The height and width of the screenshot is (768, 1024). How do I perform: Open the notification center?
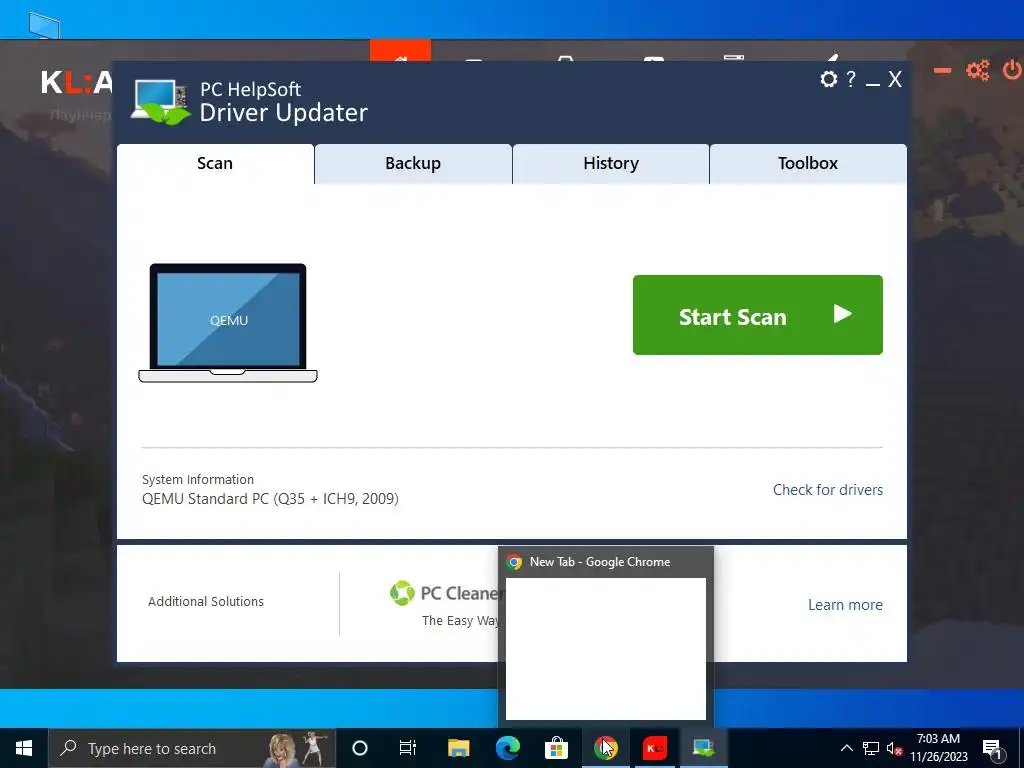click(x=993, y=749)
